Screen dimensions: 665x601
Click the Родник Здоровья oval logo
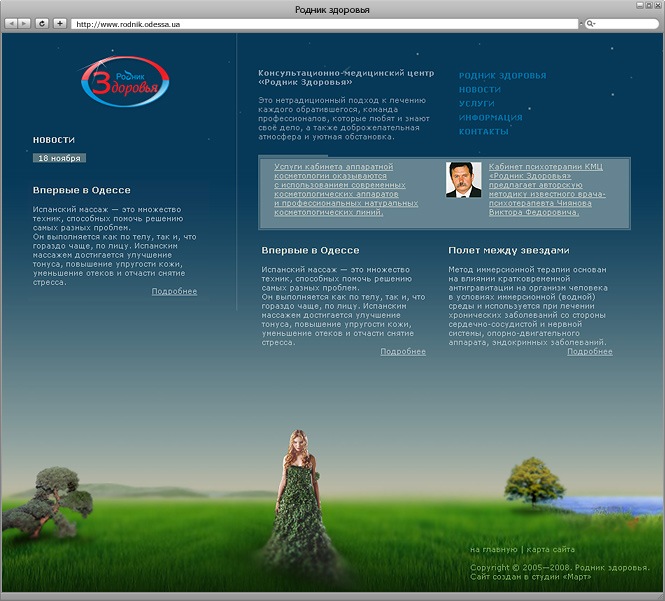click(125, 81)
